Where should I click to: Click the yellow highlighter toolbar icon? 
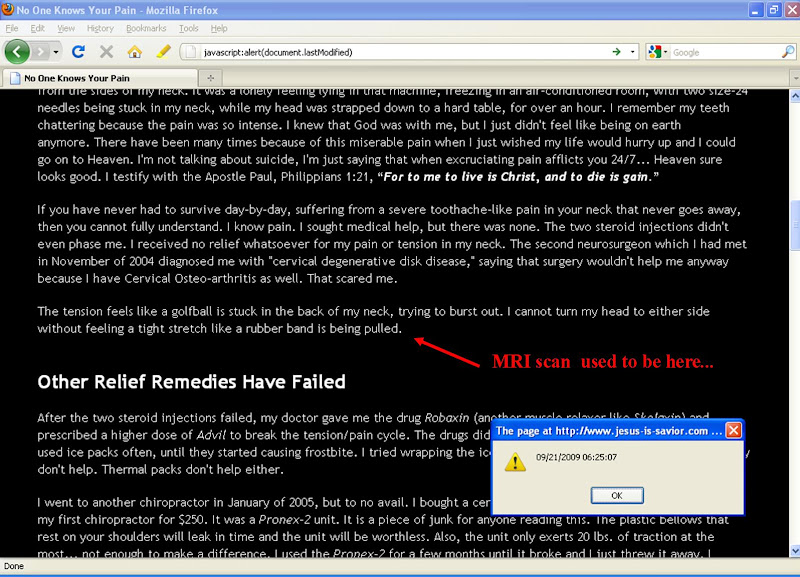(163, 52)
